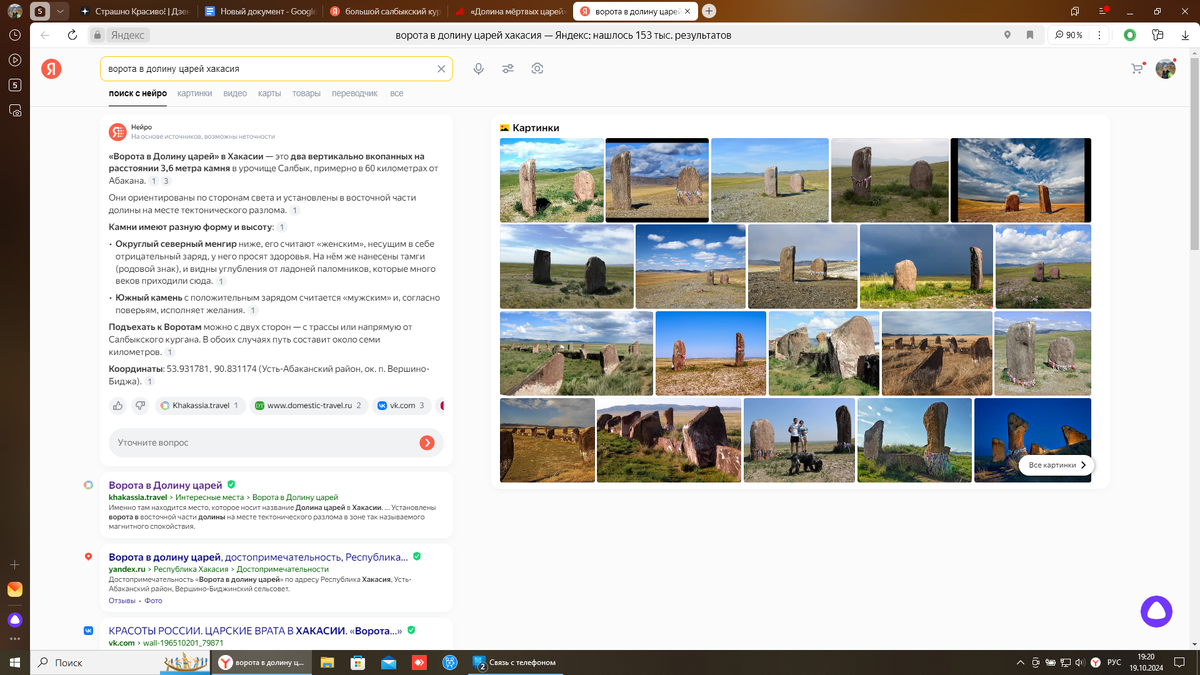
Task: Click the green shield protect icon in toolbar
Action: (x=1129, y=35)
